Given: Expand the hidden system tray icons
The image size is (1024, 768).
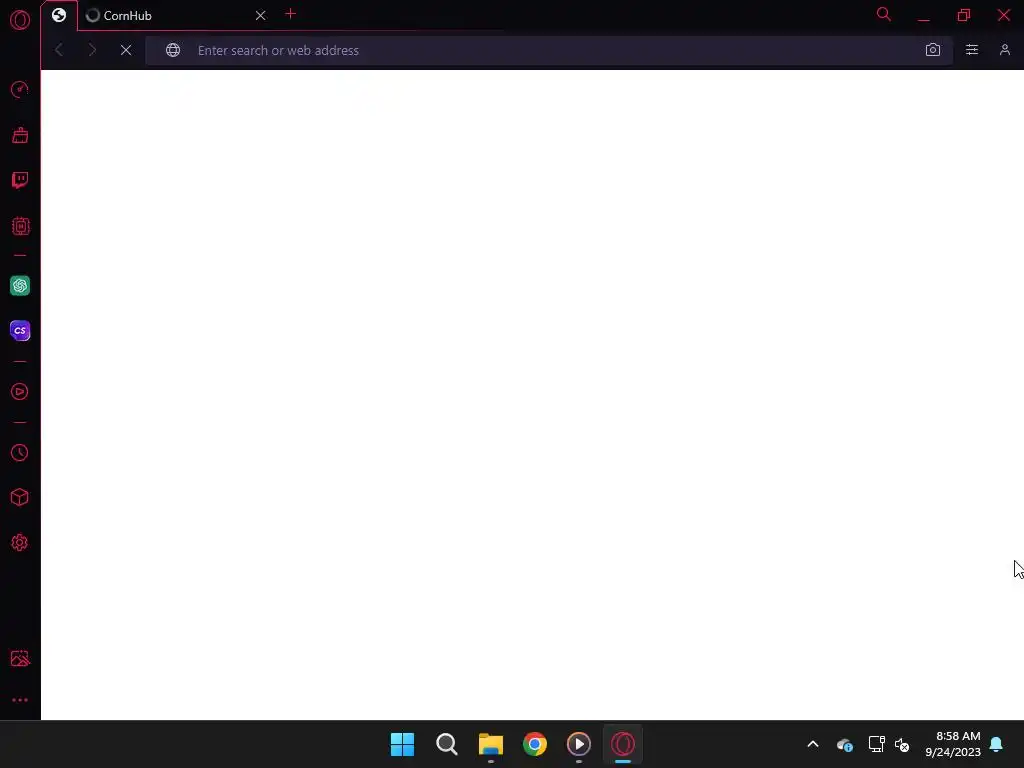Looking at the screenshot, I should point(813,744).
